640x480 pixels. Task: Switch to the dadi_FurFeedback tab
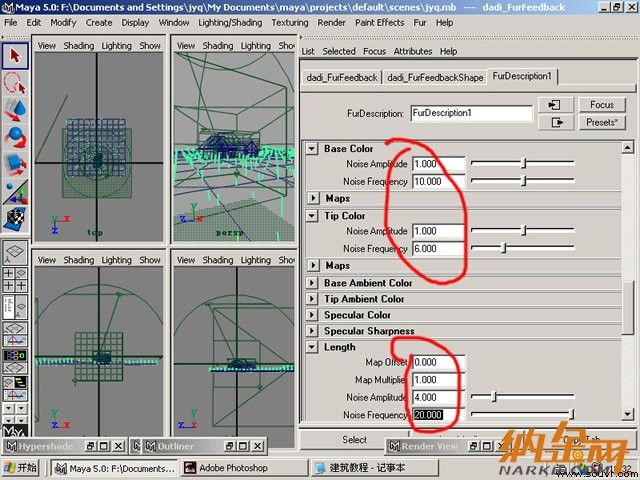click(x=342, y=77)
